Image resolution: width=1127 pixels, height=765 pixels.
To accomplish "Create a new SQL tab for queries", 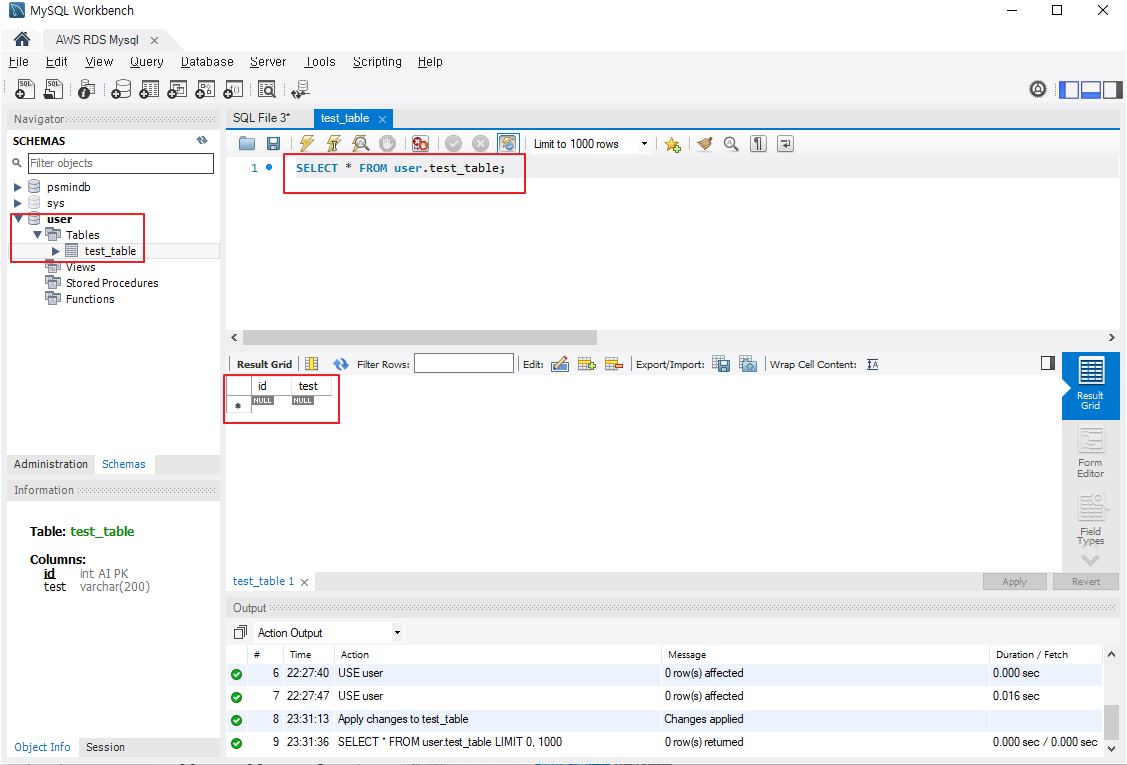I will pyautogui.click(x=24, y=89).
